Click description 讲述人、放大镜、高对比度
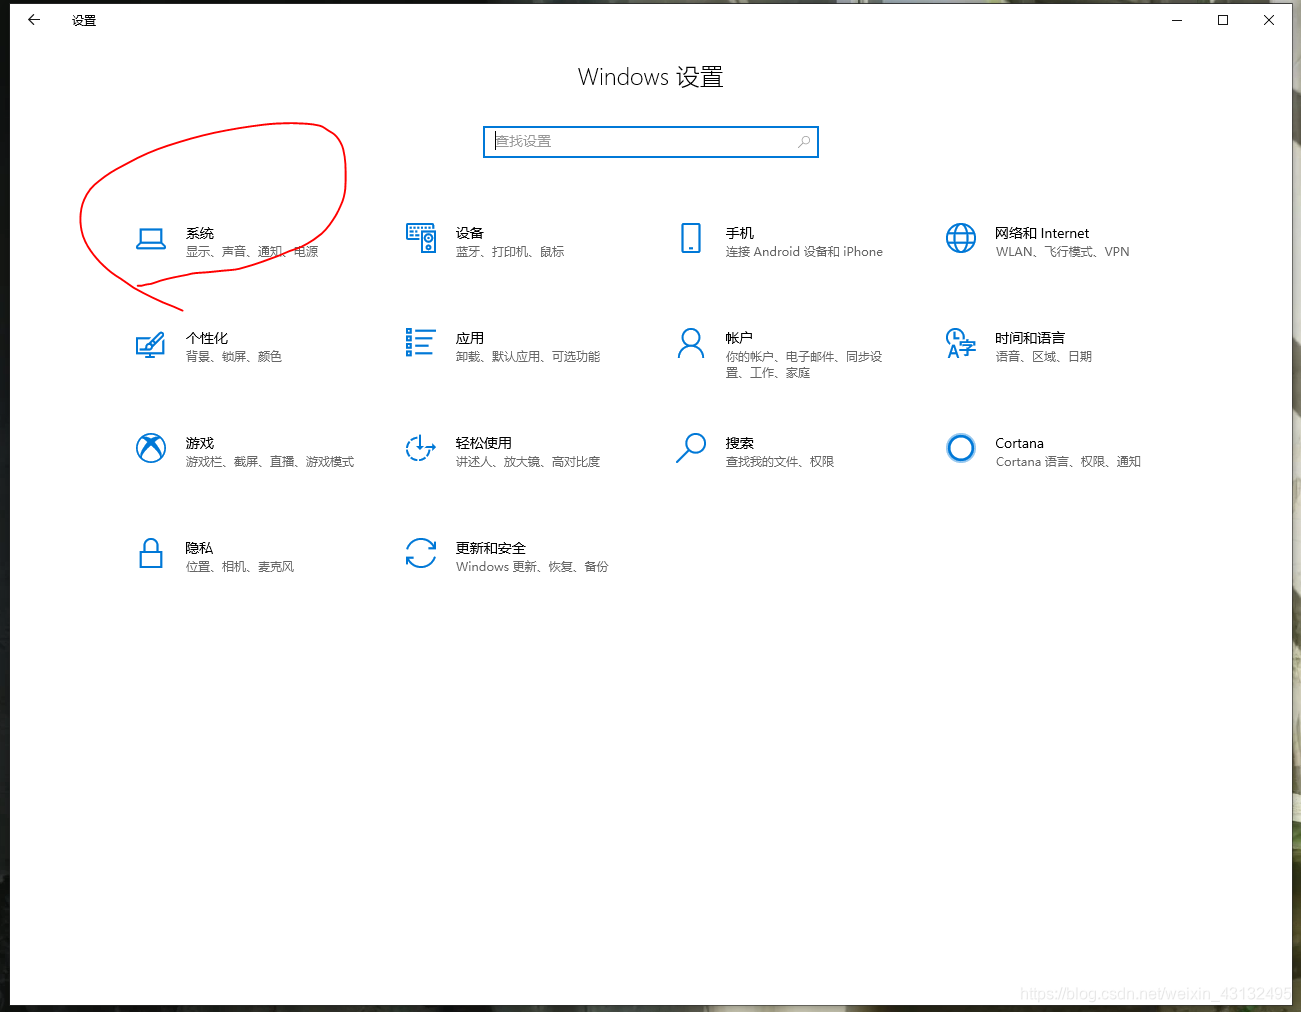This screenshot has height=1012, width=1301. click(528, 462)
